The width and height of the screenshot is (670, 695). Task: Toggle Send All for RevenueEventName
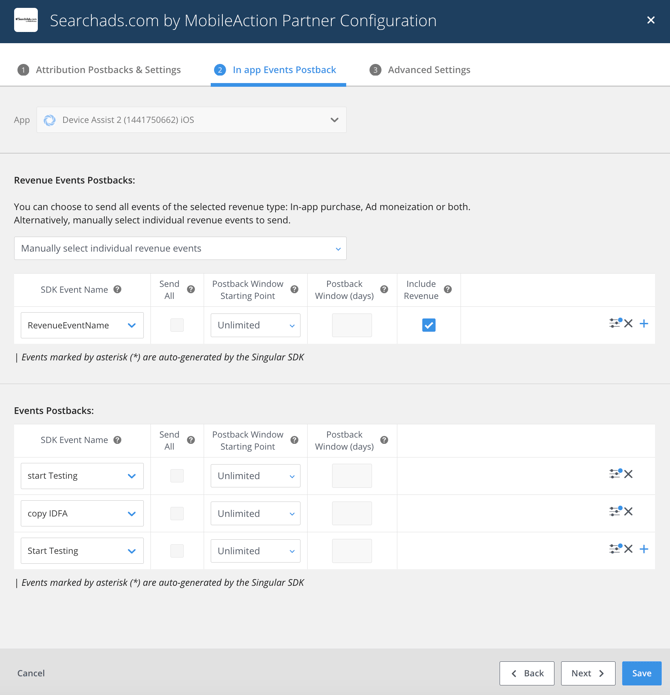click(x=177, y=325)
